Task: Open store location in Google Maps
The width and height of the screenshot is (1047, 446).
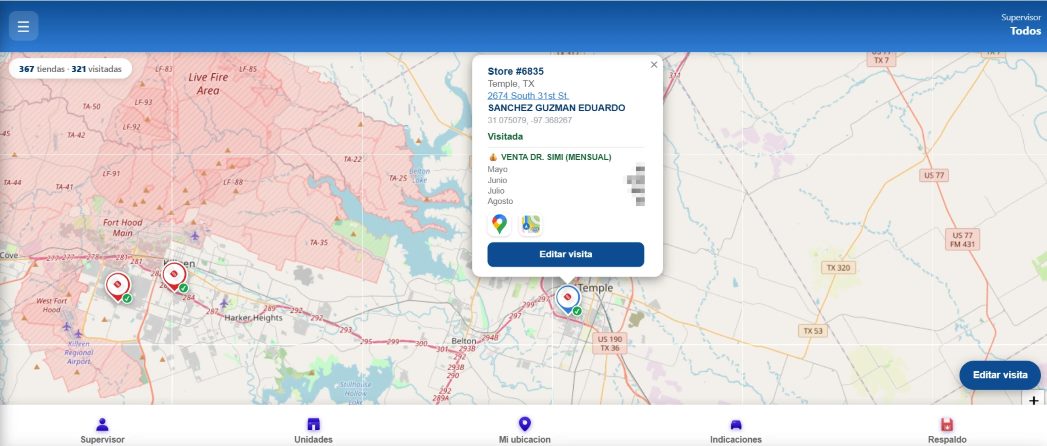Action: pyautogui.click(x=499, y=224)
